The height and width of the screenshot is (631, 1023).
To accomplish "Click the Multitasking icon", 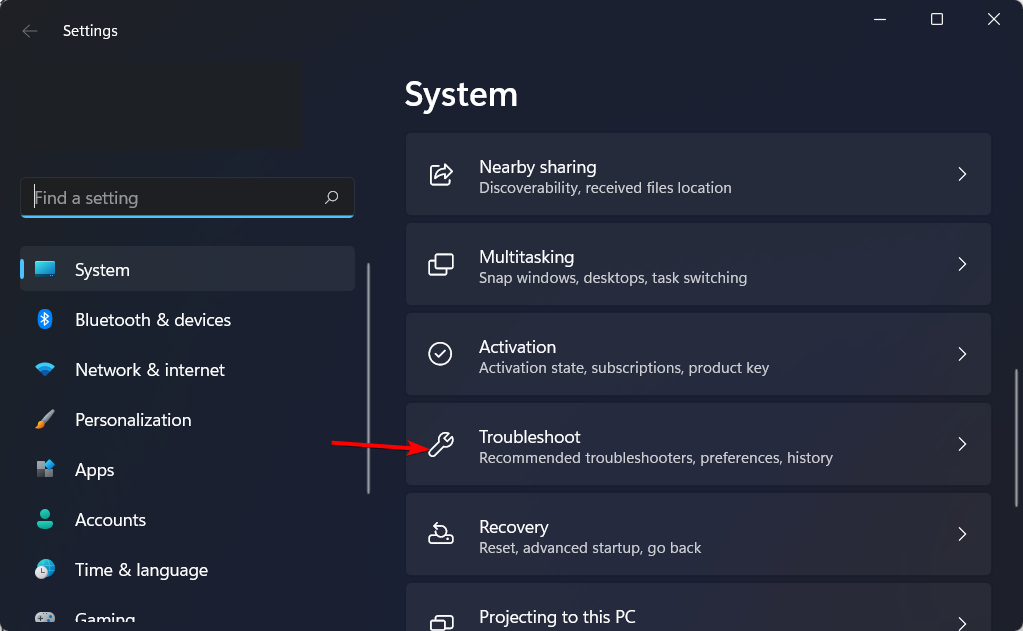I will pyautogui.click(x=440, y=264).
